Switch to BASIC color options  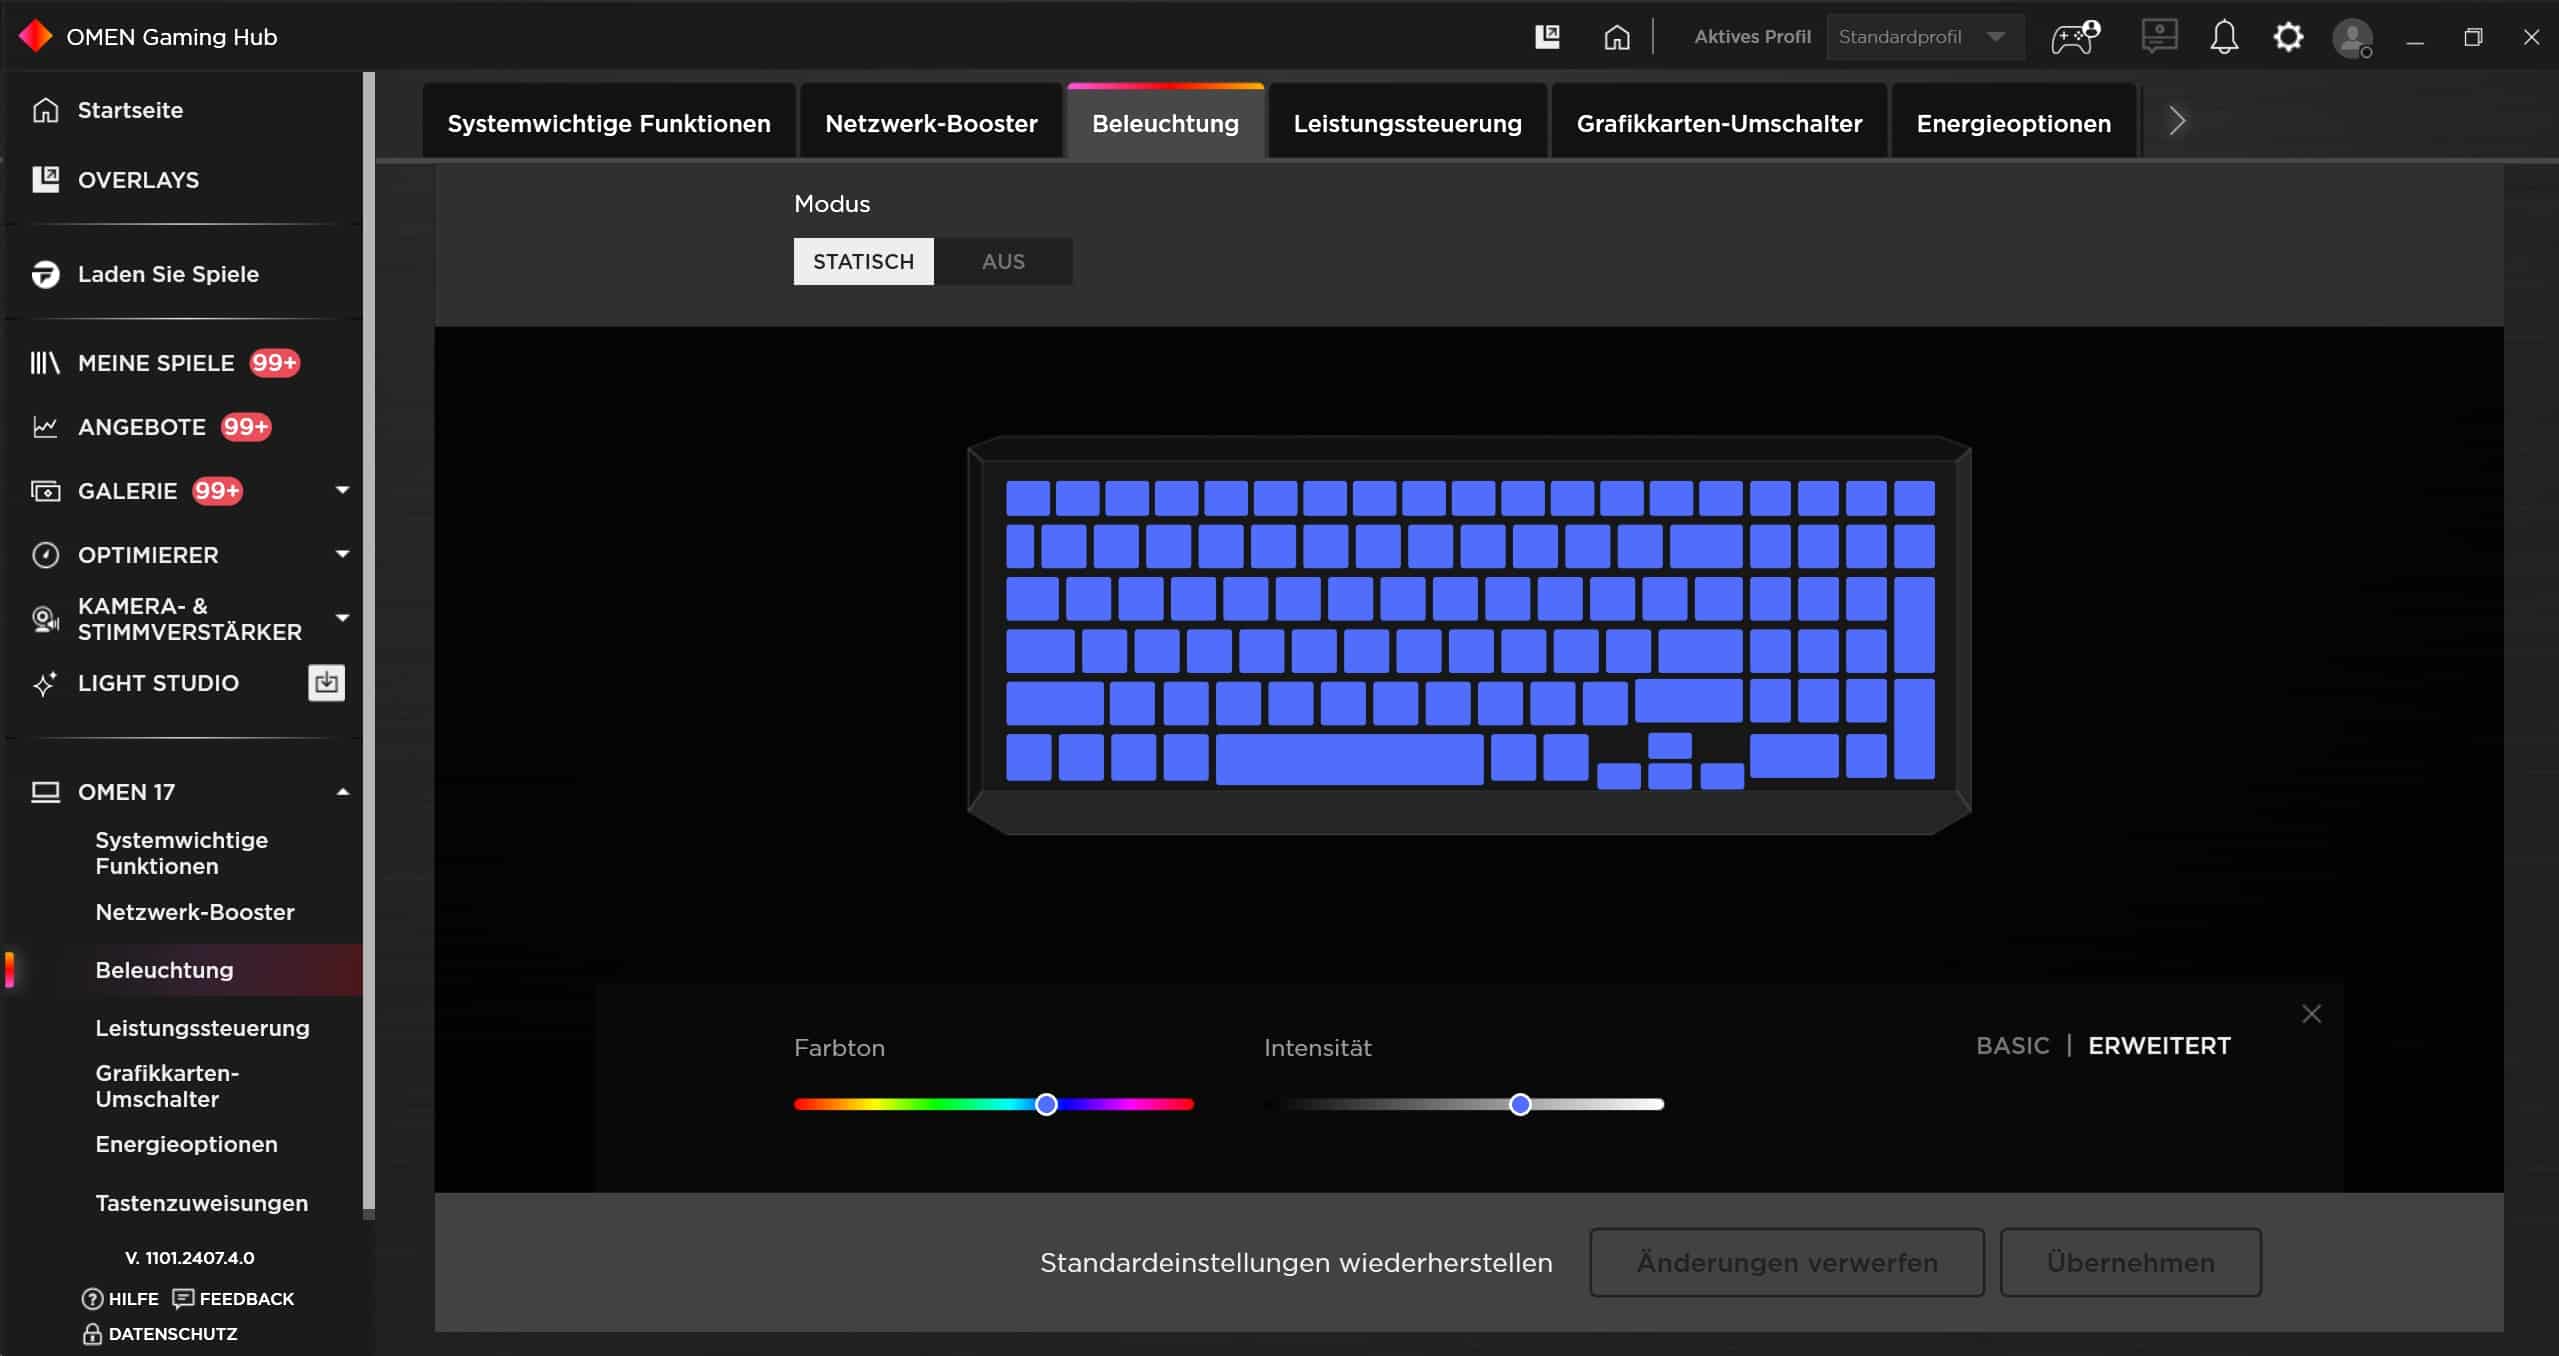2012,1046
